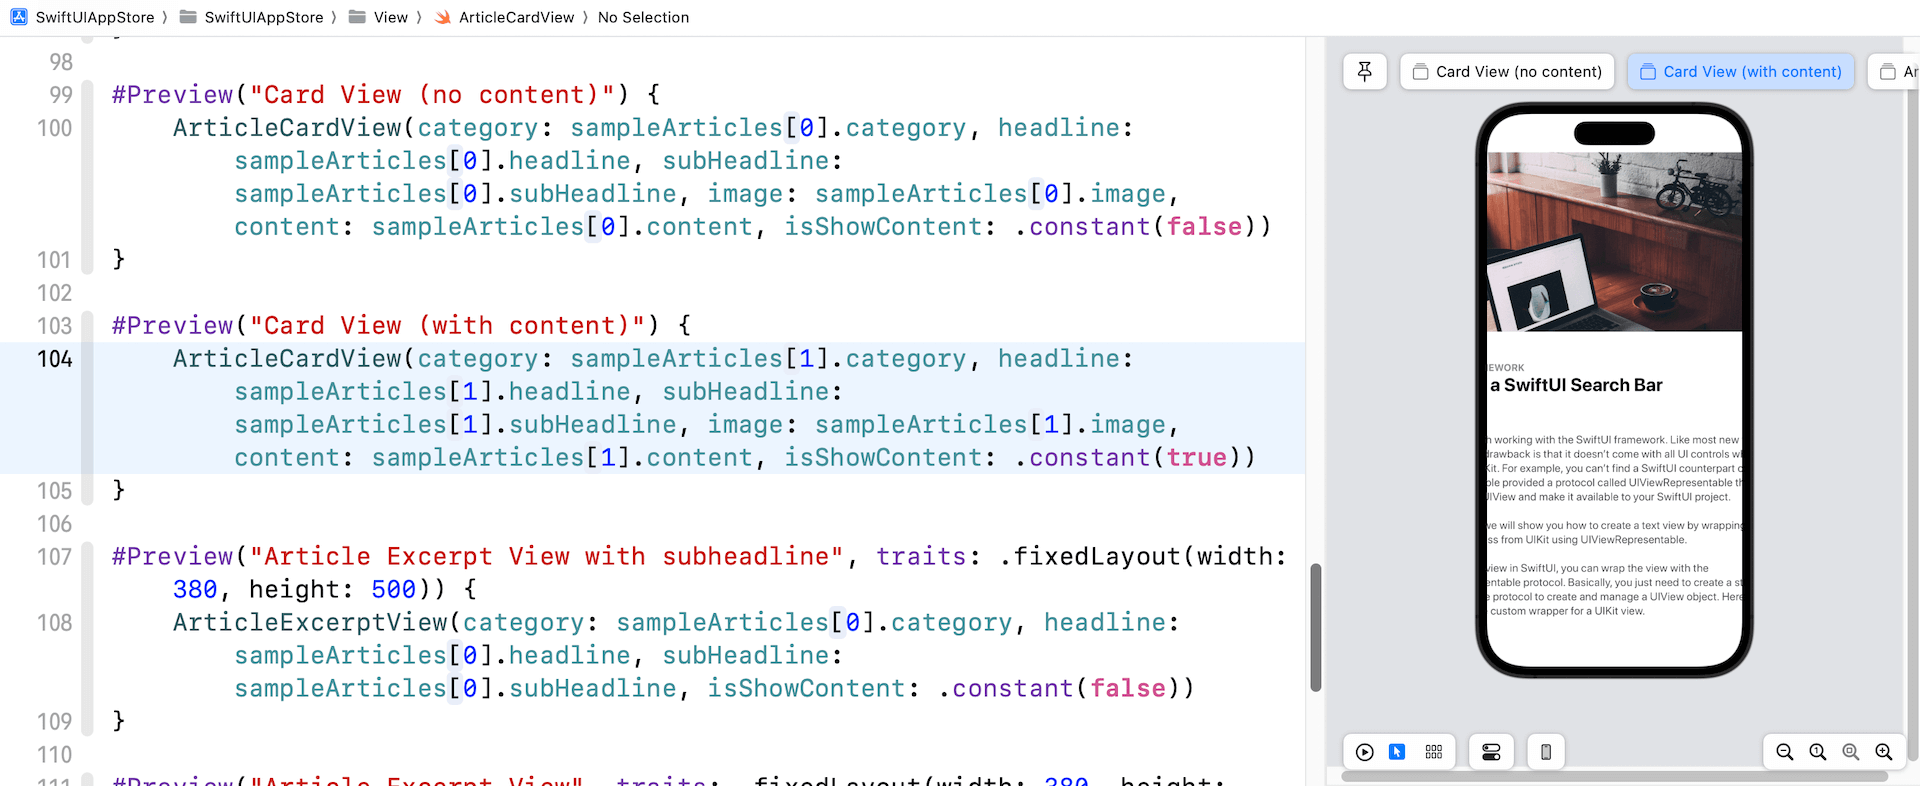
Task: Click line number 99 in the gutter
Action: (61, 95)
